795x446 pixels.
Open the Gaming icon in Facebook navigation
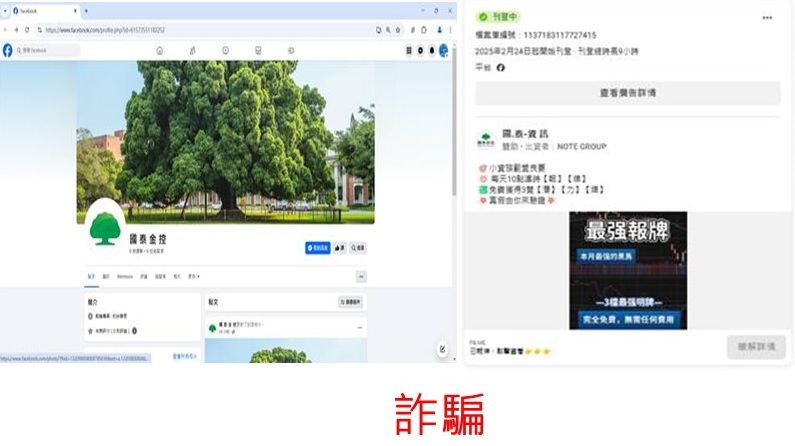pos(291,51)
